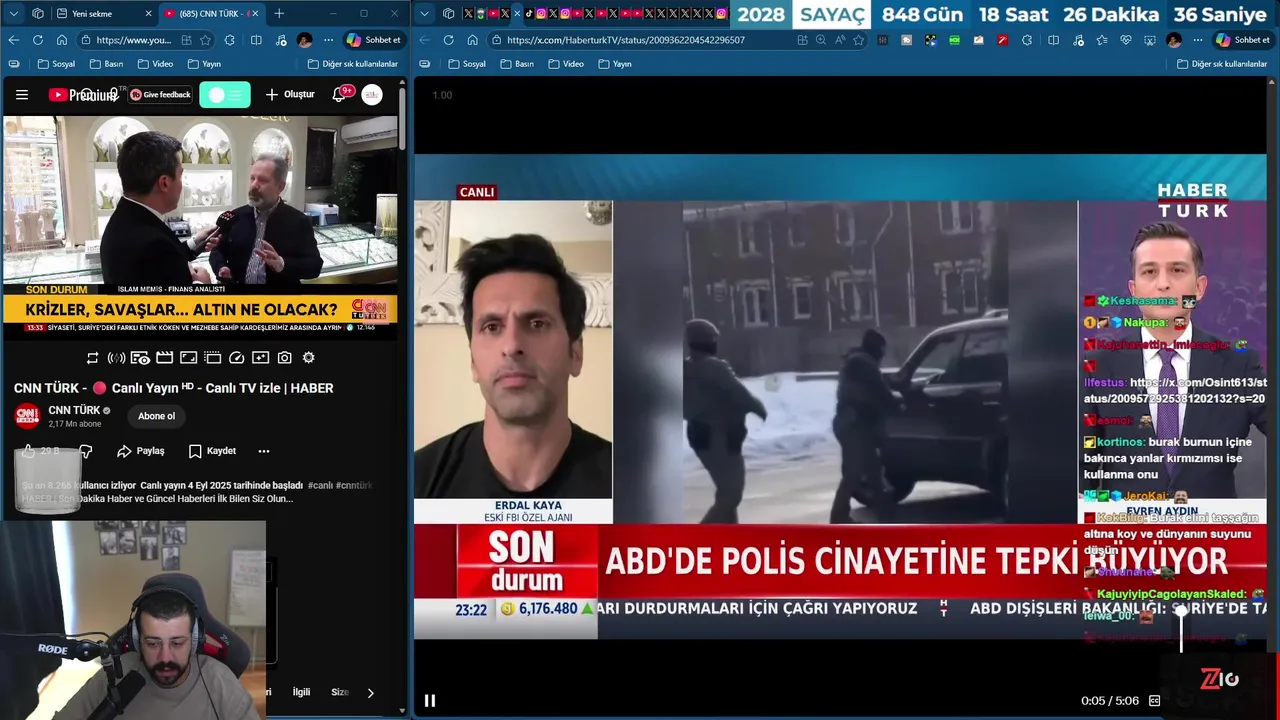Click the eye visibility icon under video
Image resolution: width=1280 pixels, height=720 pixels.
tap(140, 358)
